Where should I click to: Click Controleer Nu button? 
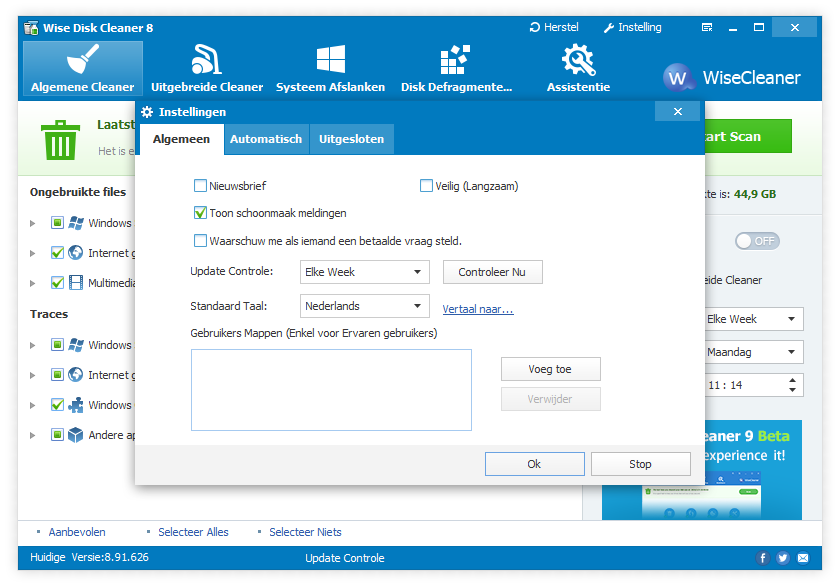pos(493,272)
